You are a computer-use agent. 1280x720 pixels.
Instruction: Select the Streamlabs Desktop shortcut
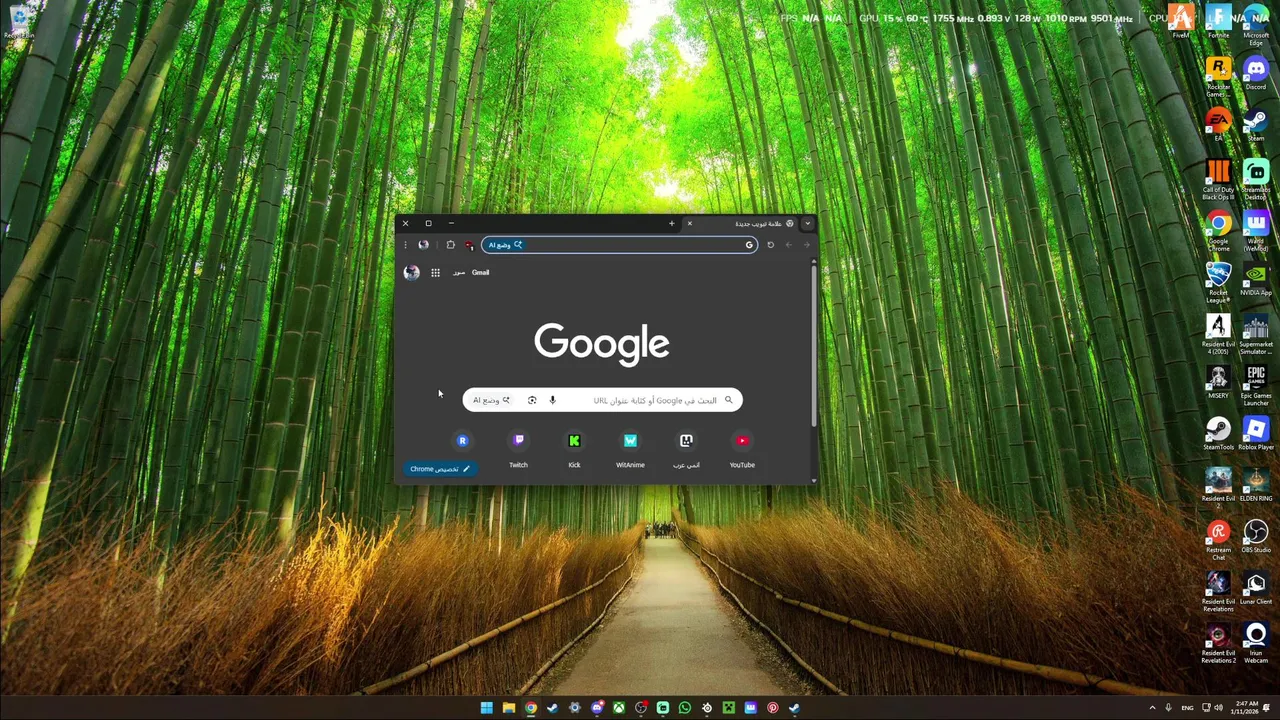click(x=1256, y=180)
